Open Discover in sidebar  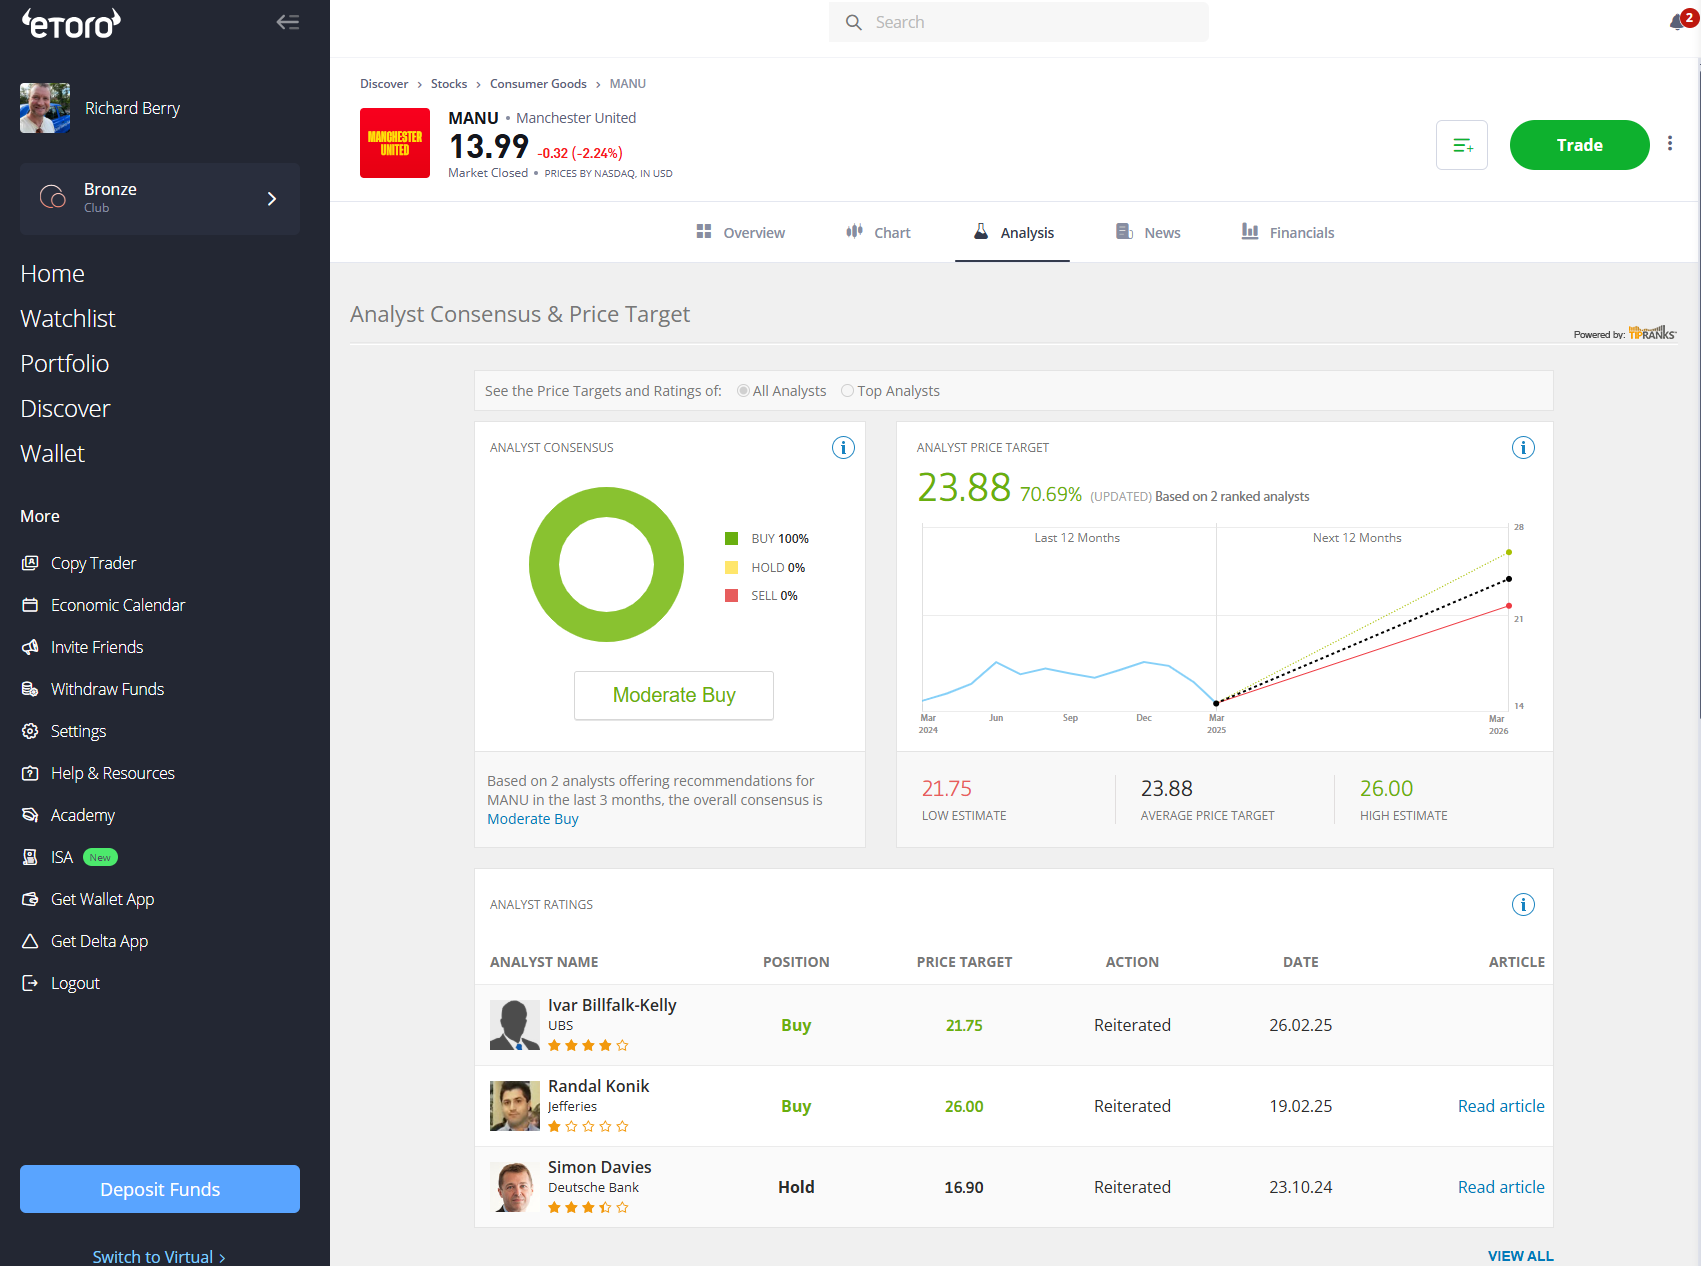[65, 409]
